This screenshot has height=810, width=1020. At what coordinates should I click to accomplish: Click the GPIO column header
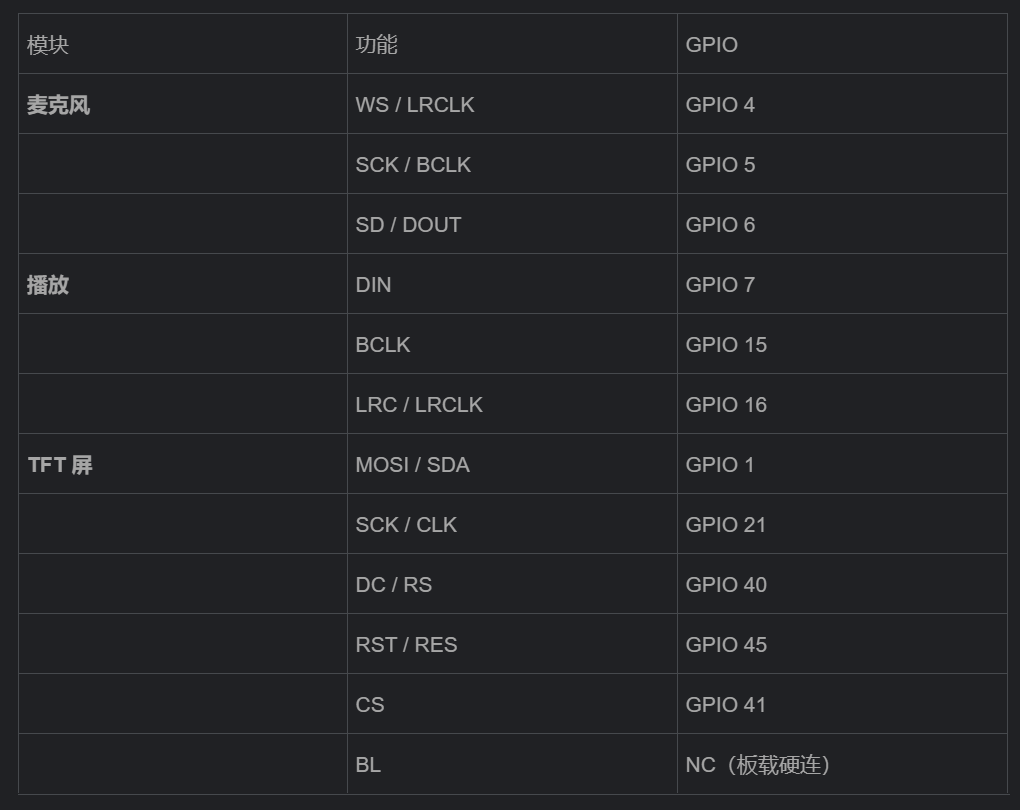point(842,44)
